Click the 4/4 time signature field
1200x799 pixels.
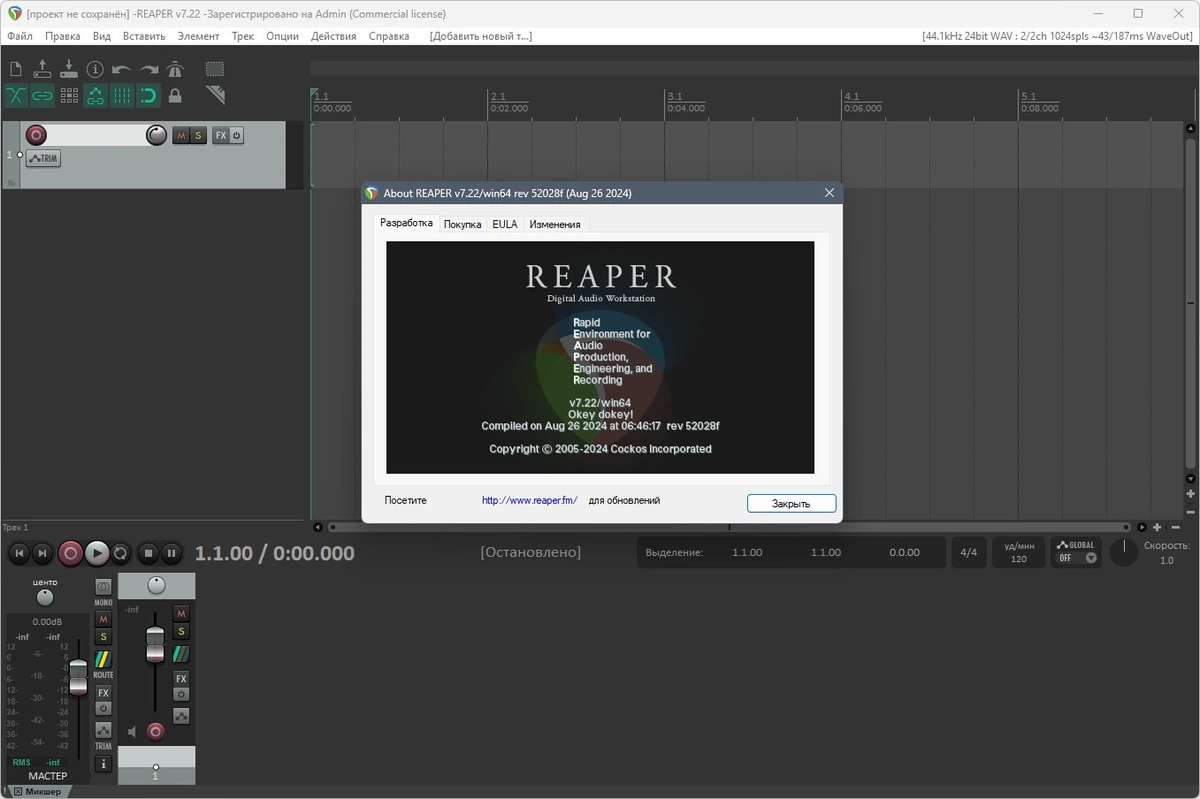[x=968, y=552]
